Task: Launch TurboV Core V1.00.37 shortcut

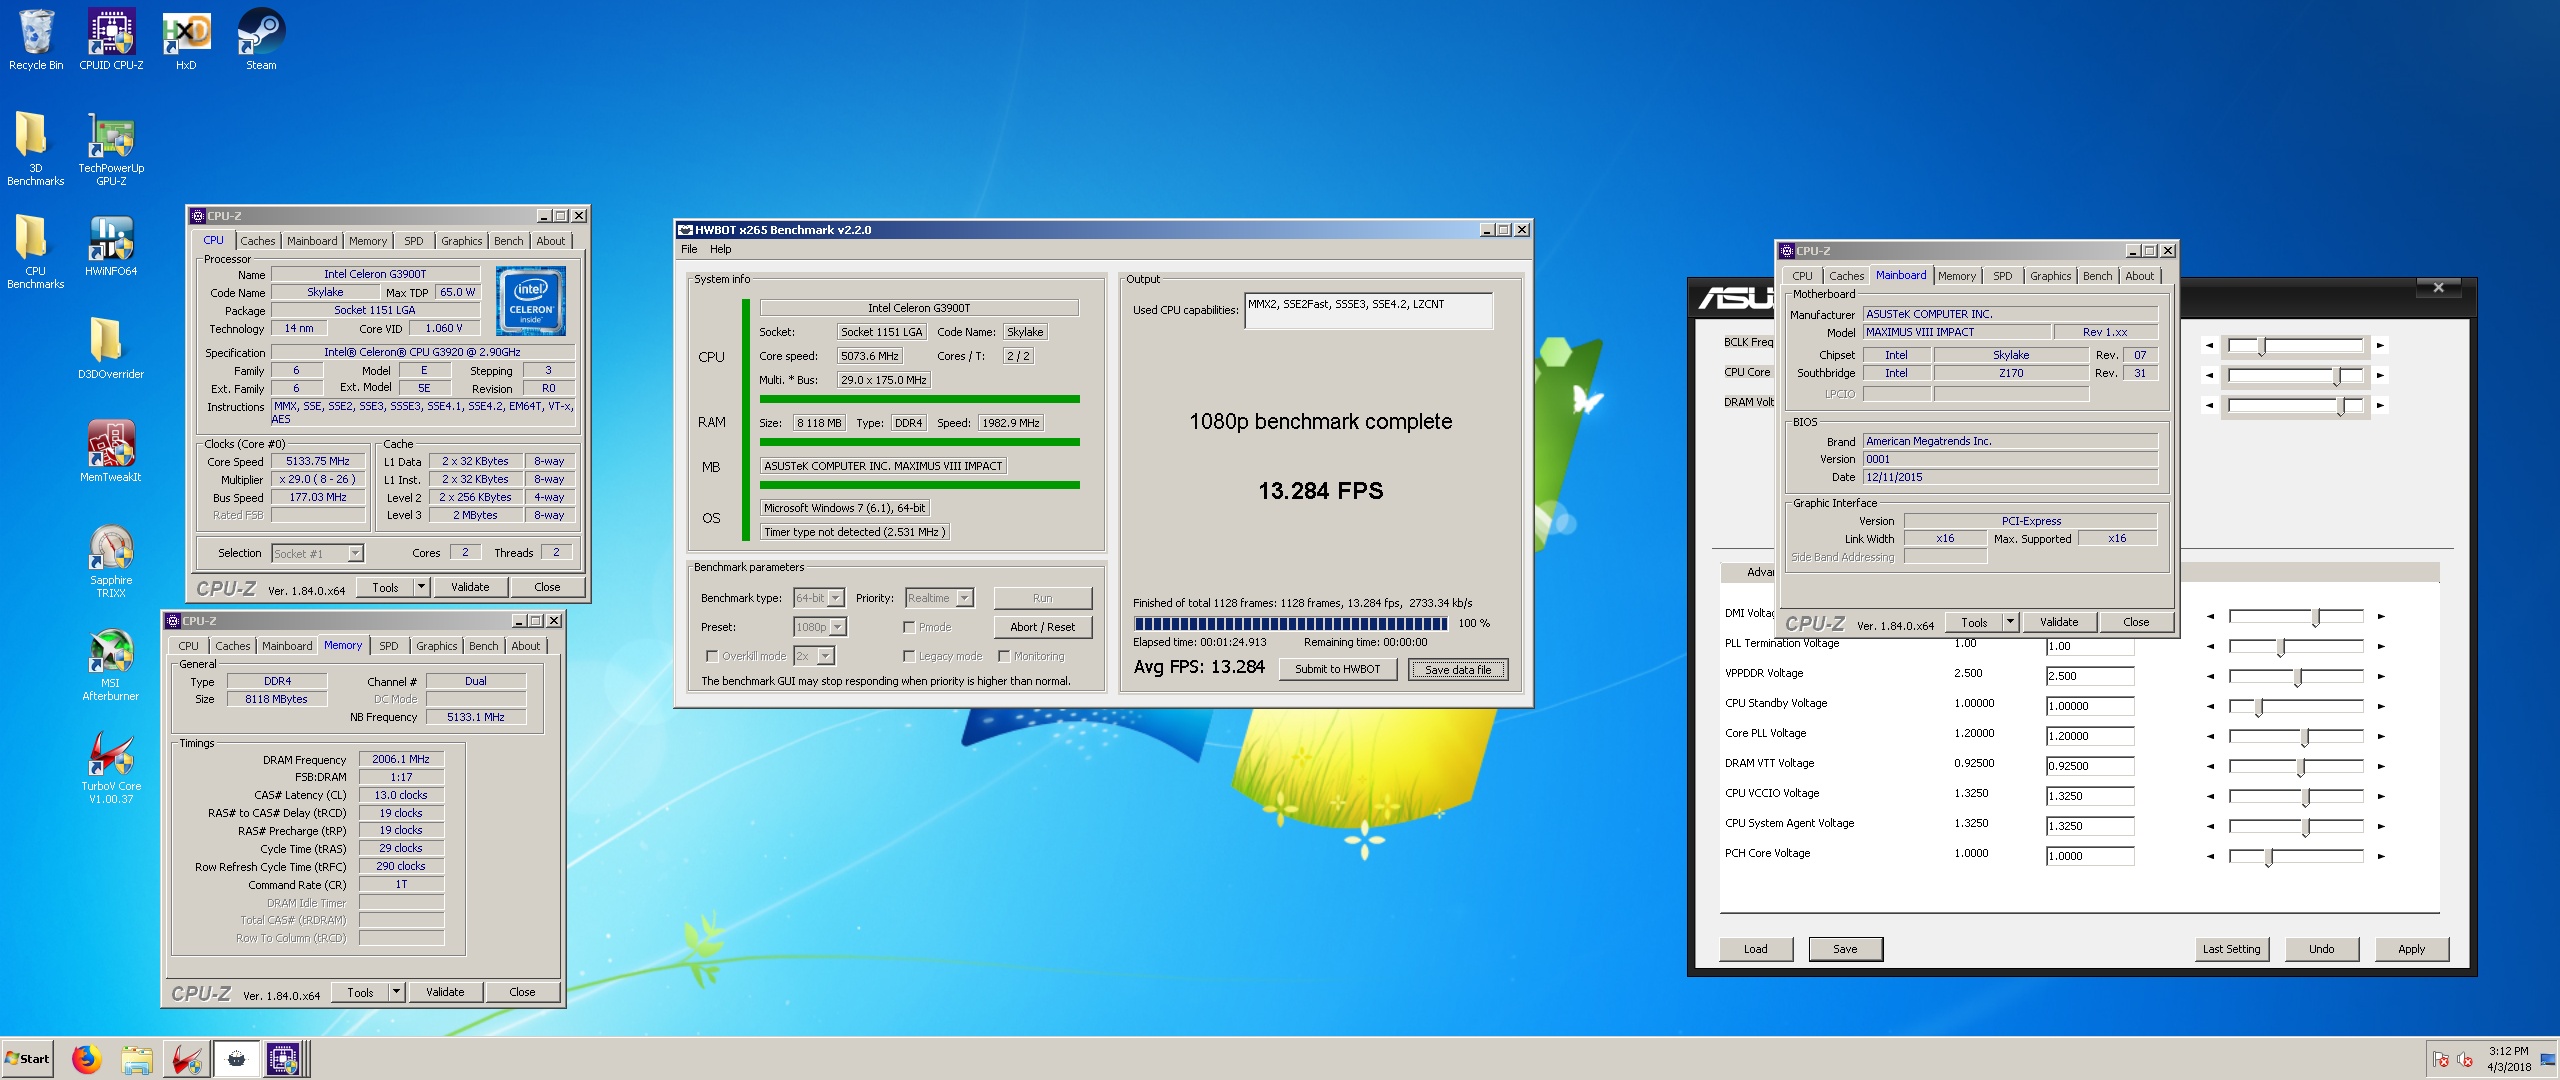Action: pyautogui.click(x=111, y=768)
